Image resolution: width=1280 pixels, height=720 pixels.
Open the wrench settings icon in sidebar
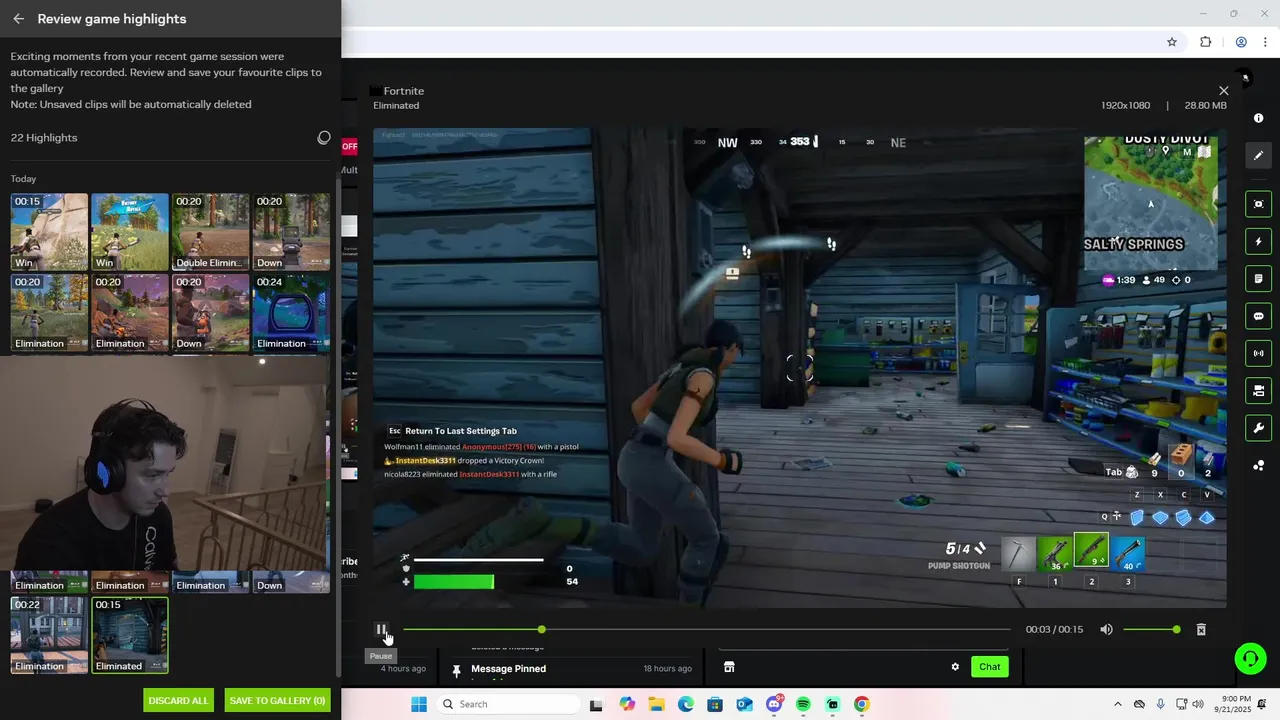tap(1258, 428)
